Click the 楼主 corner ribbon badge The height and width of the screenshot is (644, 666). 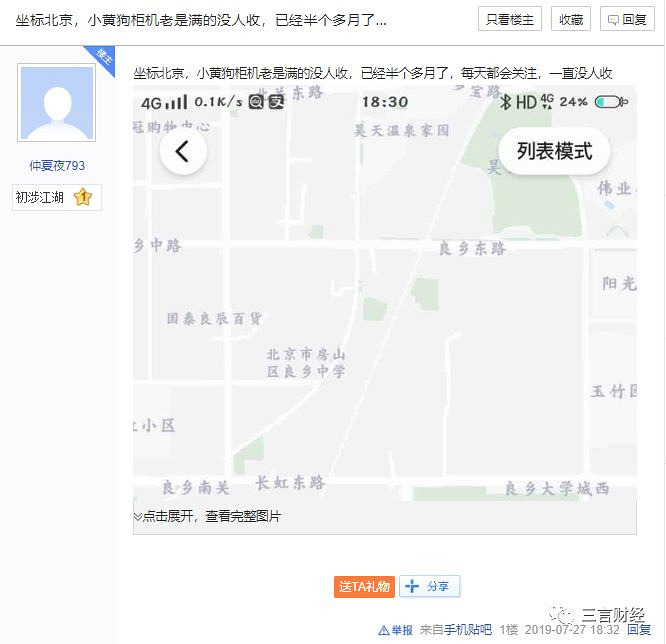point(103,58)
